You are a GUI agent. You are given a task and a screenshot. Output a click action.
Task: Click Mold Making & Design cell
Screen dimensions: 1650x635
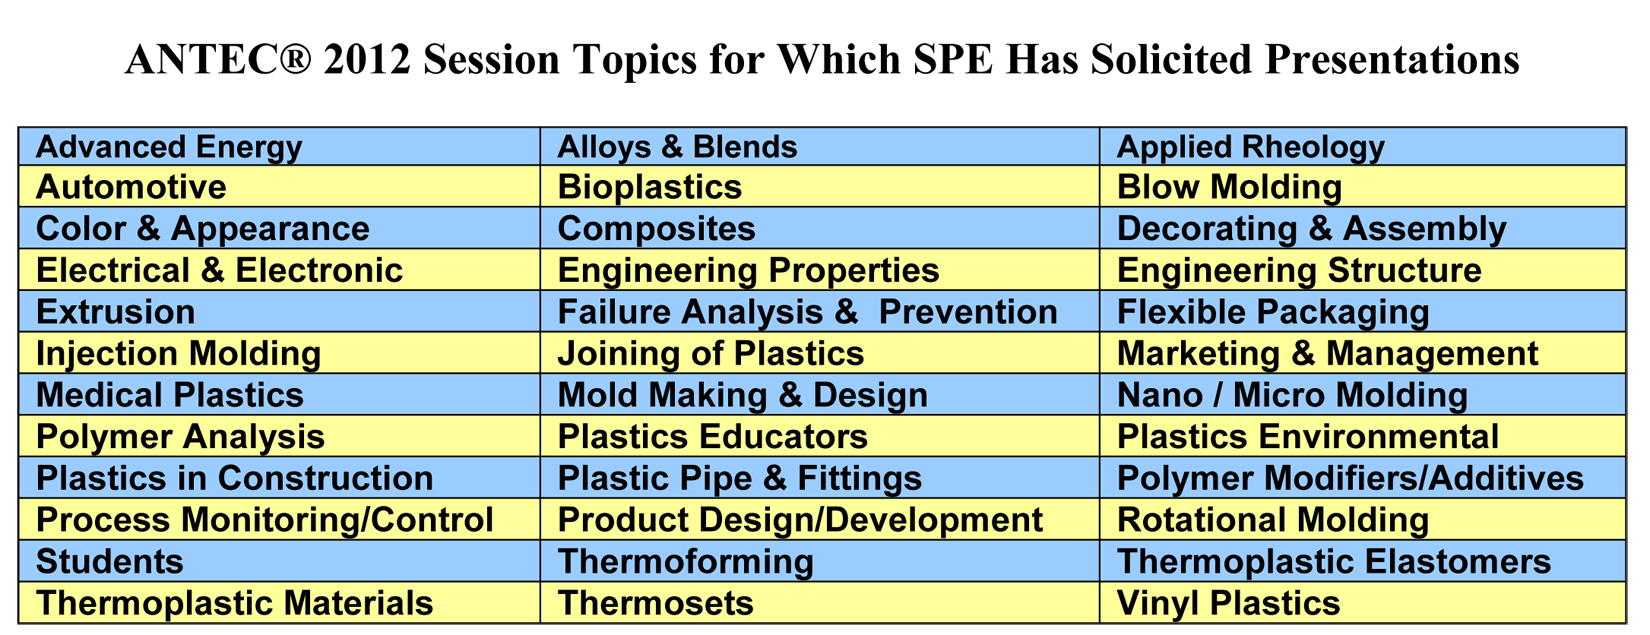(820, 395)
